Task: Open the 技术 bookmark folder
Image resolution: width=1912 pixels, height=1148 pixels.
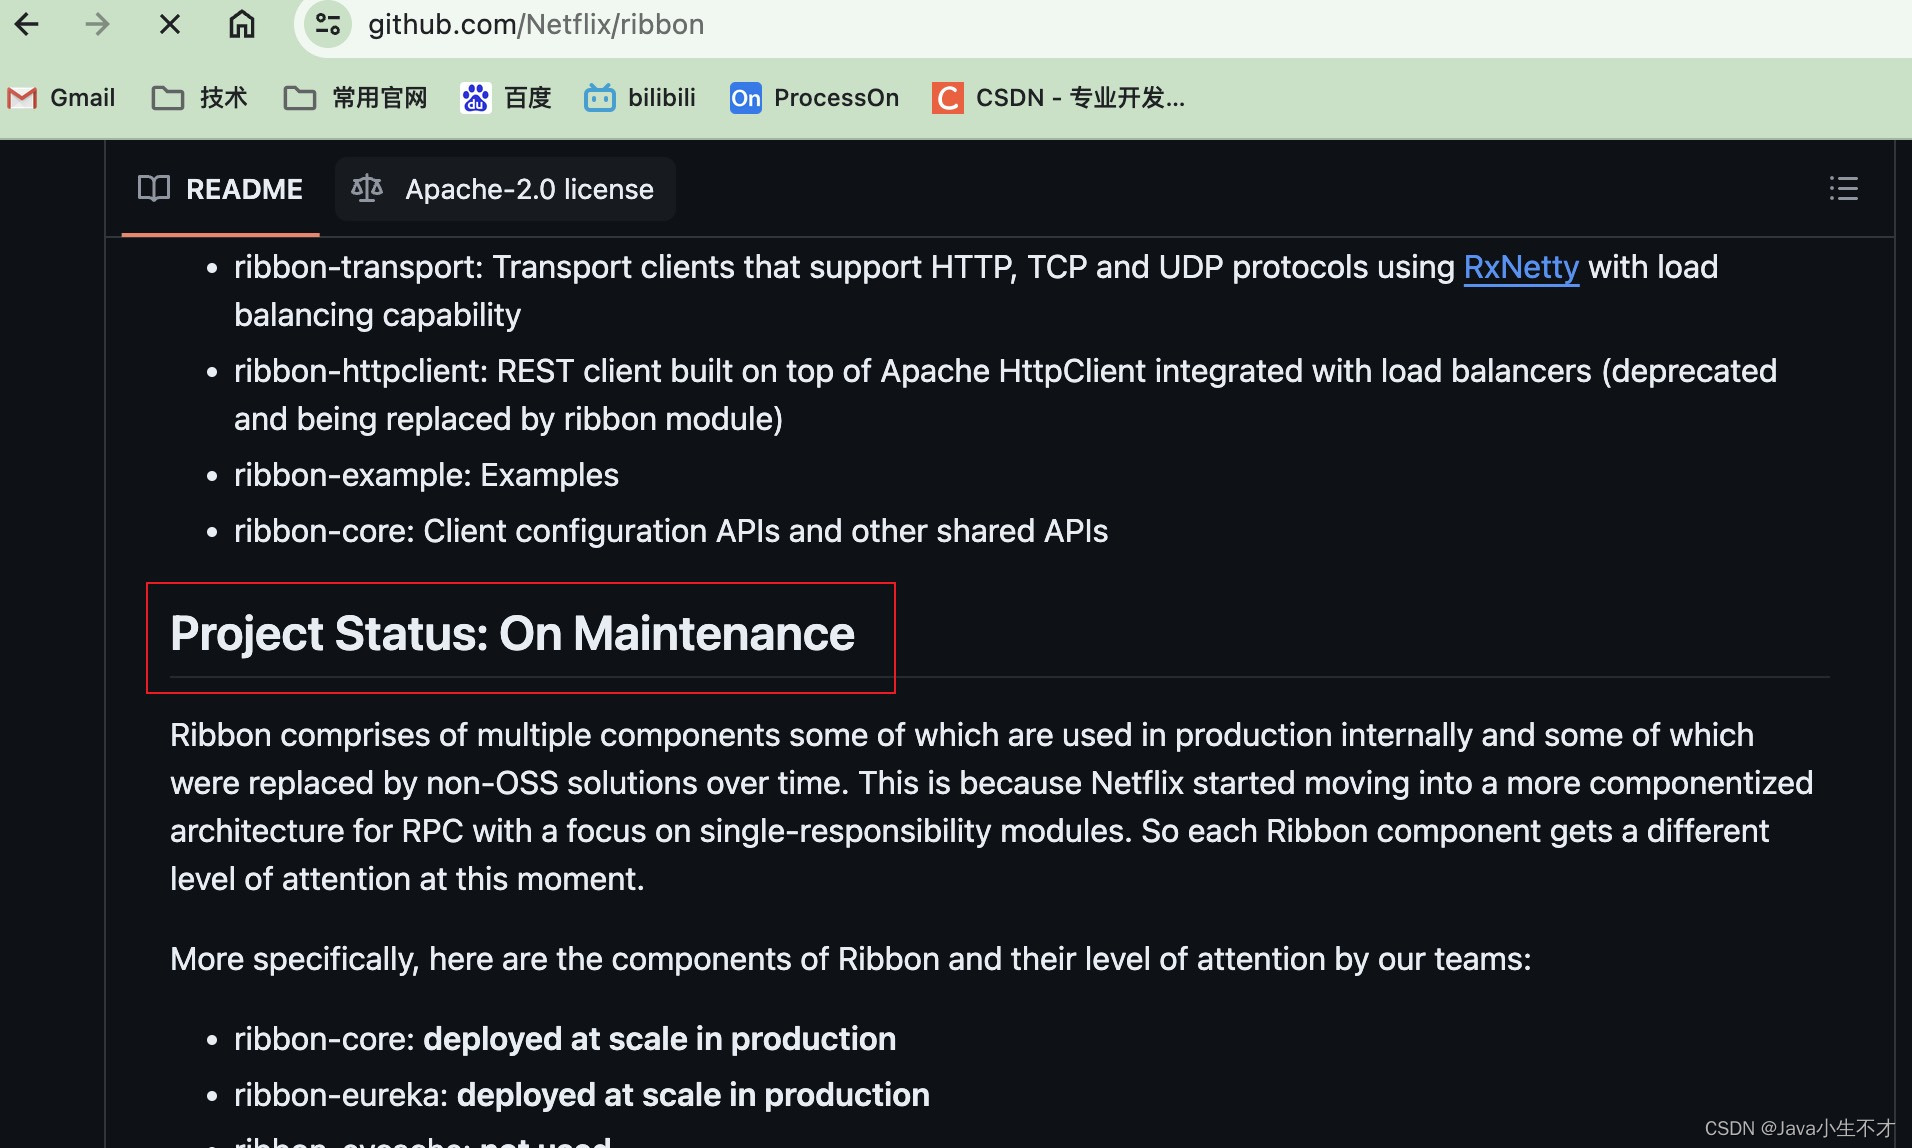Action: coord(200,98)
